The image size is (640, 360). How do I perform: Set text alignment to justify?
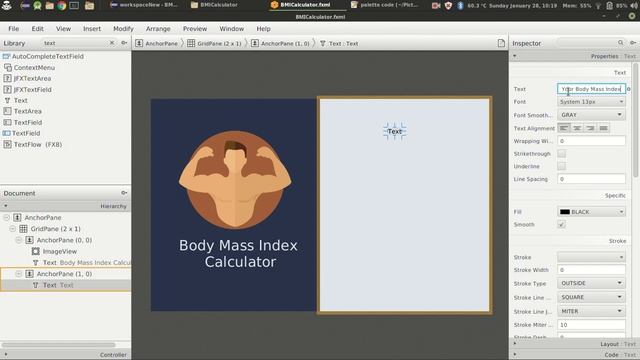coord(604,128)
